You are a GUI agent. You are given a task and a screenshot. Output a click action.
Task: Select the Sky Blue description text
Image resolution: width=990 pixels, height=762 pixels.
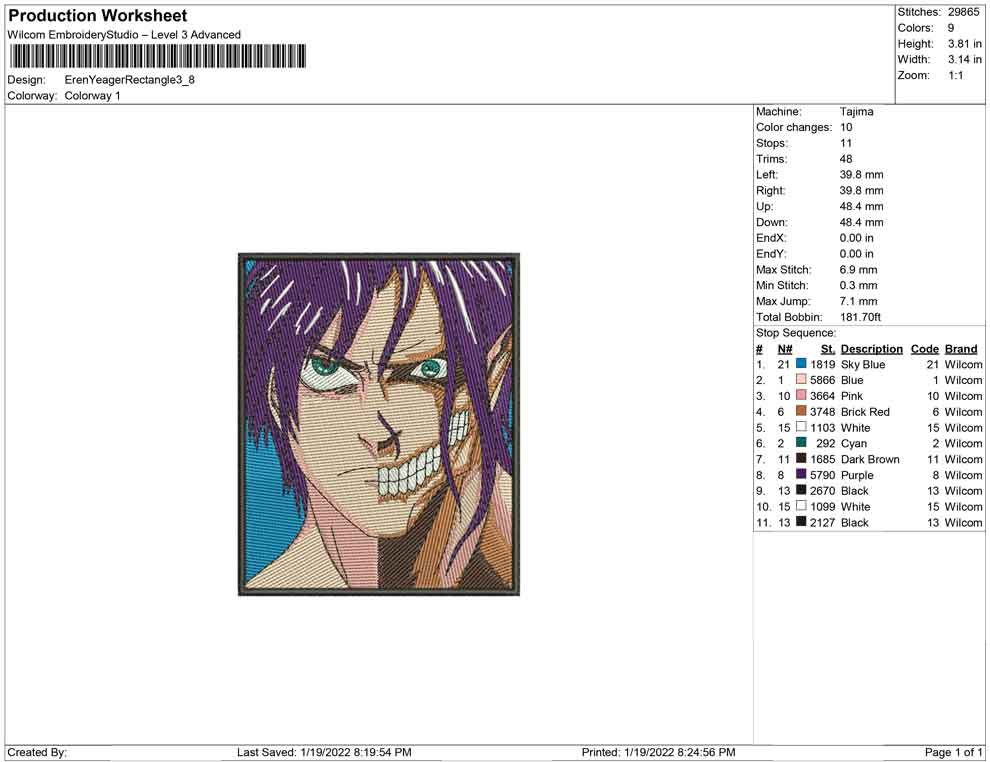[x=863, y=364]
